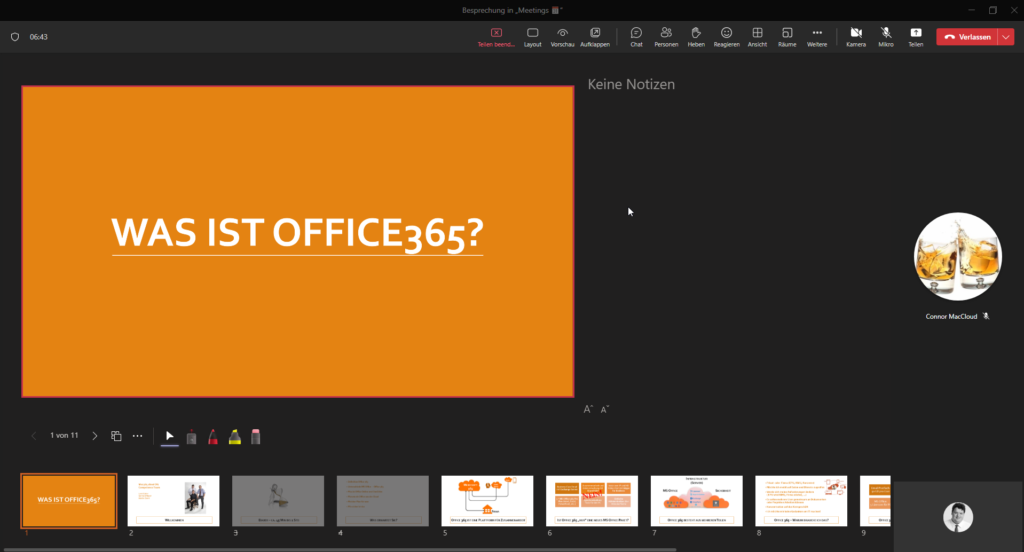Select the laser pointer tool

(191, 437)
